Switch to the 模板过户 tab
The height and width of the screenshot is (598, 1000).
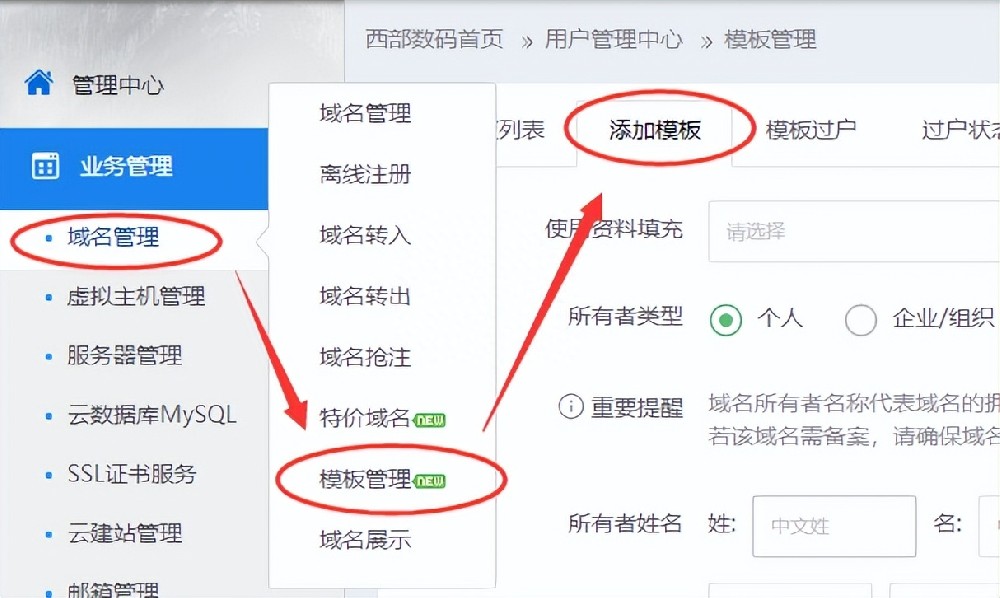pos(811,130)
